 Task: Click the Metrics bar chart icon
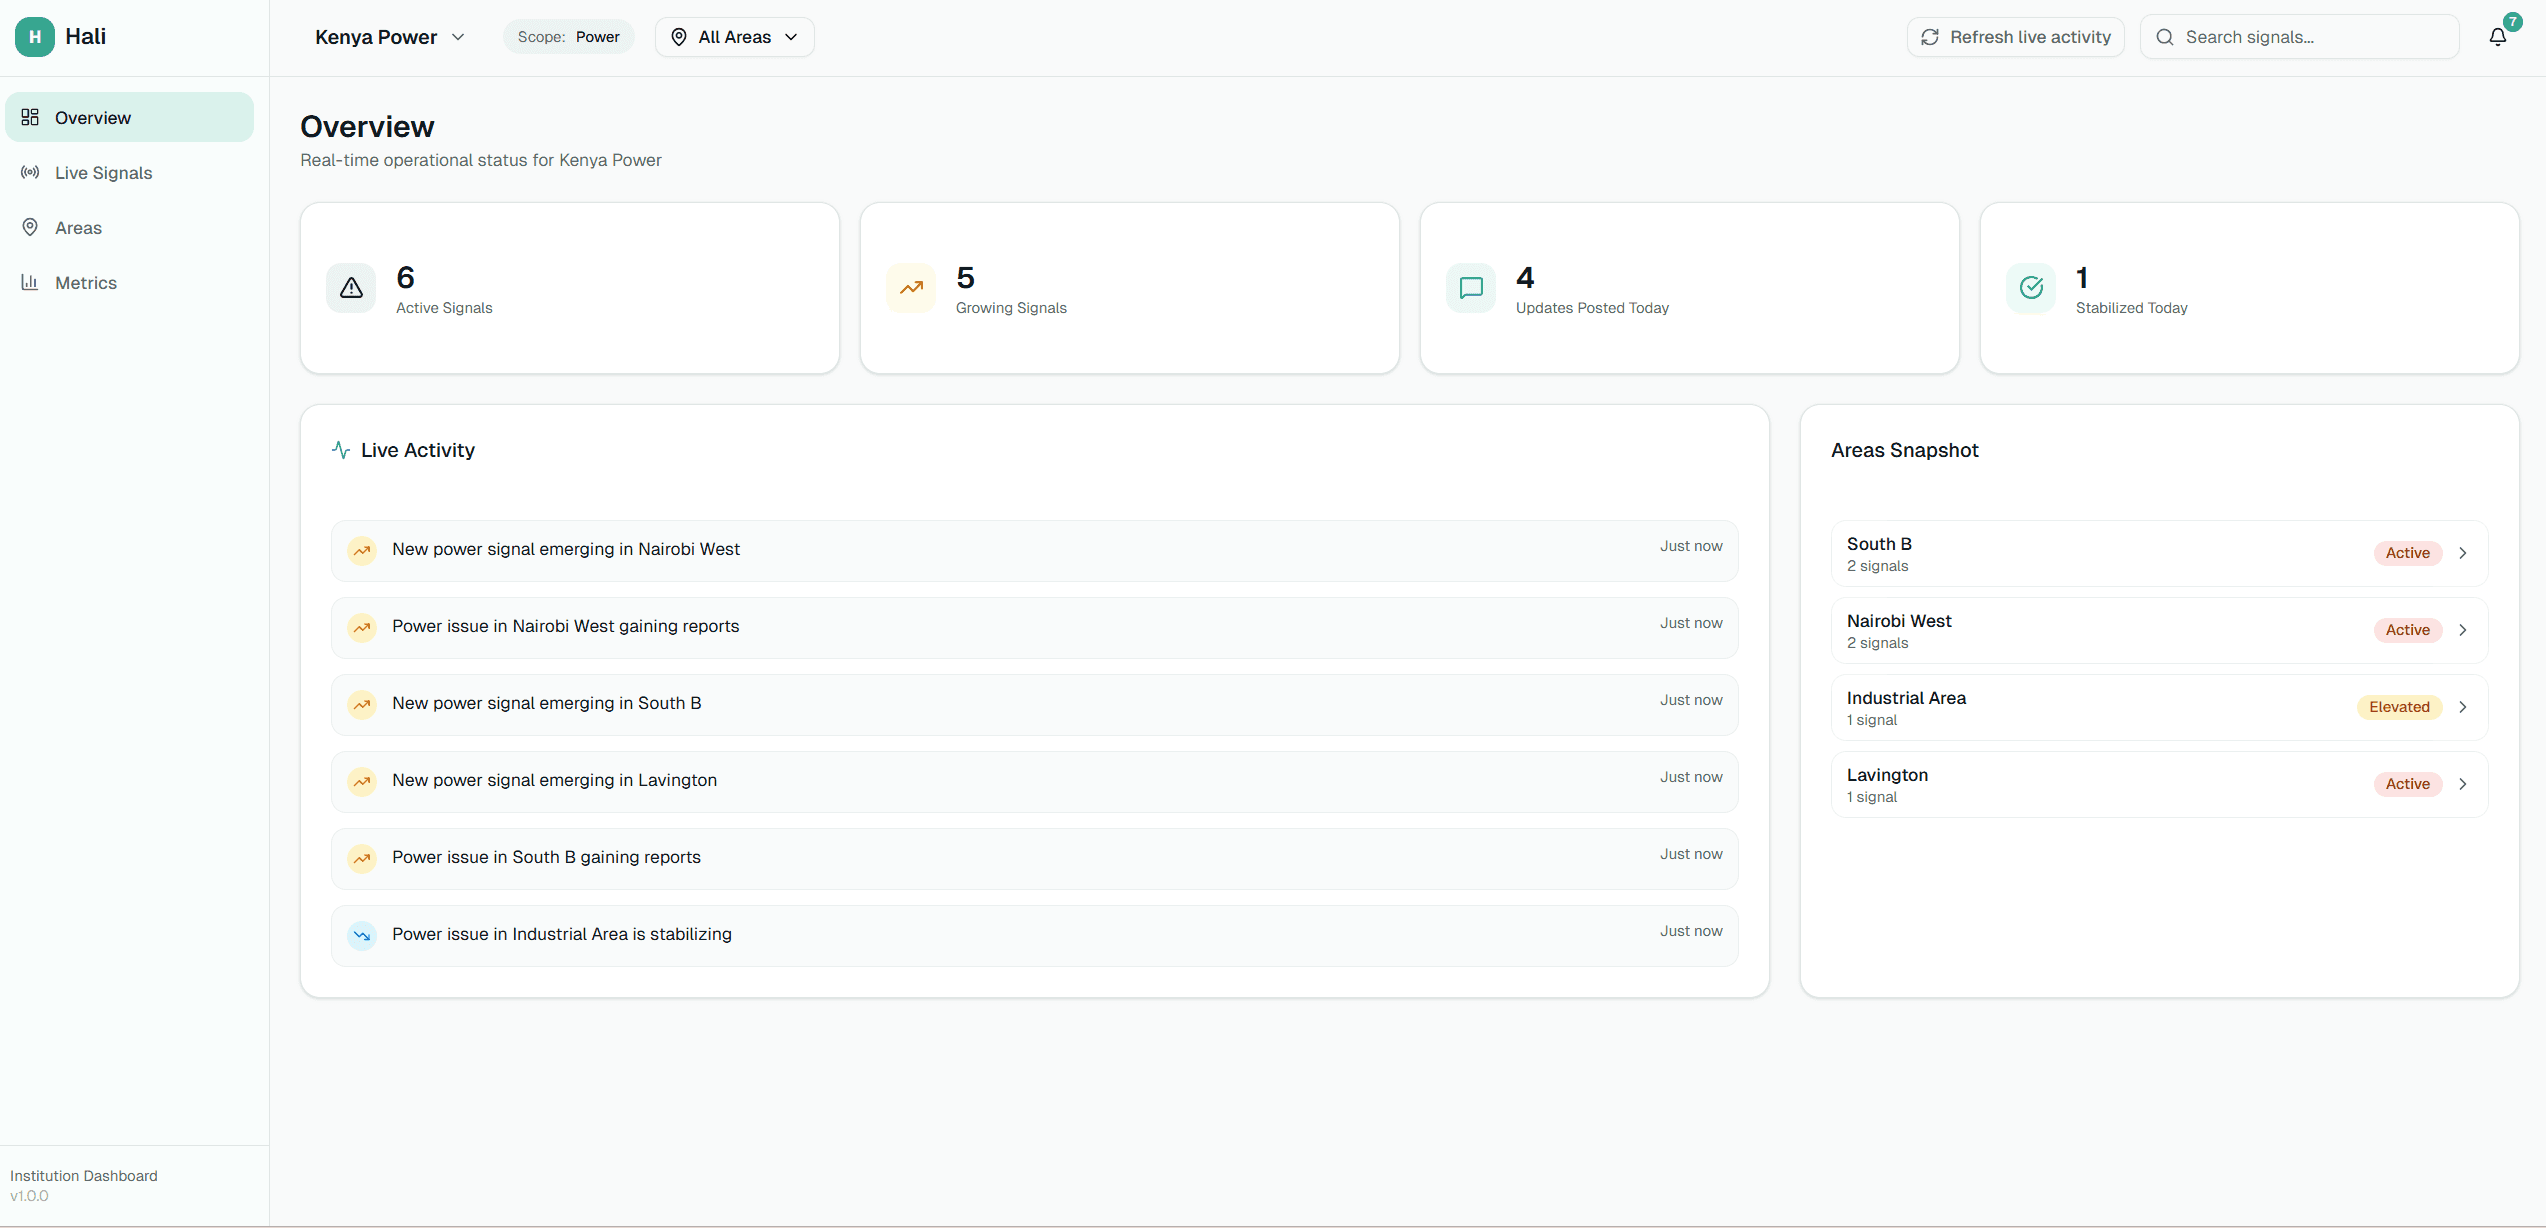coord(30,282)
